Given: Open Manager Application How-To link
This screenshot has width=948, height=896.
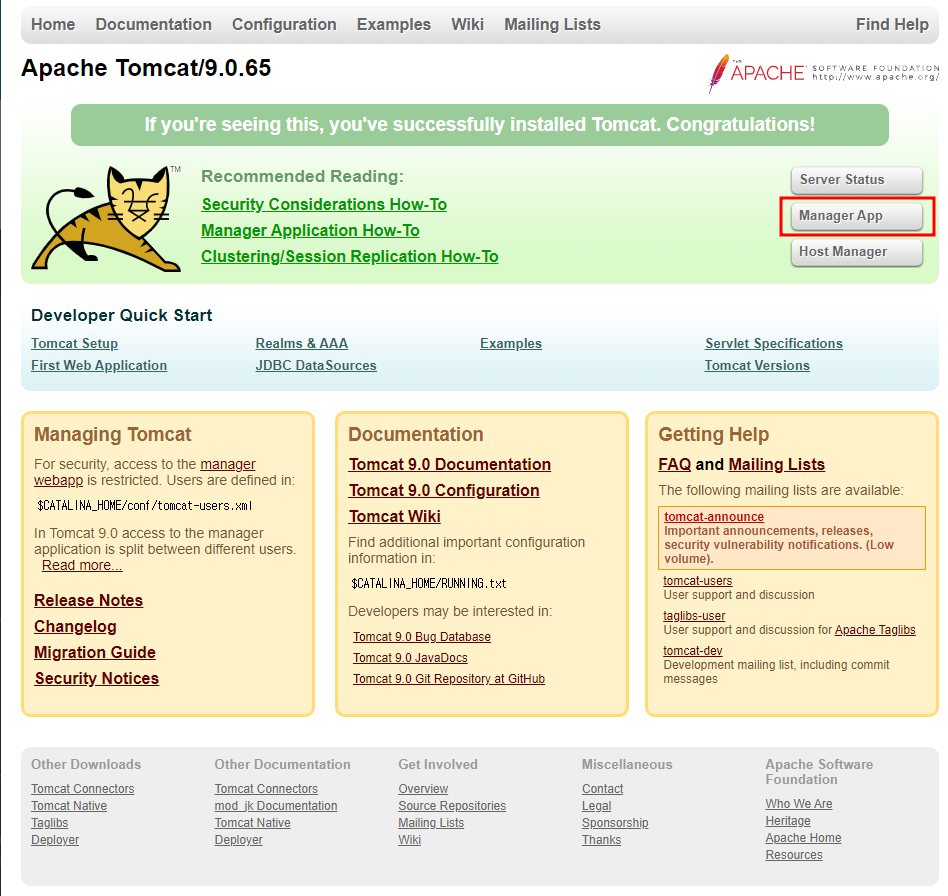Looking at the screenshot, I should coord(310,230).
